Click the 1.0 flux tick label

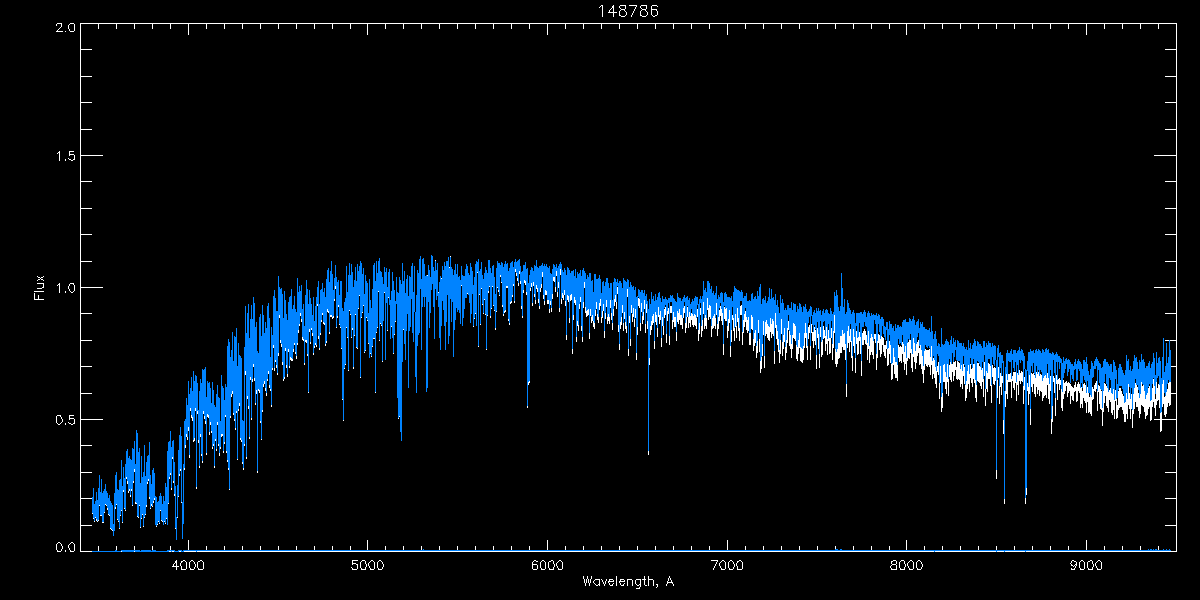point(65,288)
